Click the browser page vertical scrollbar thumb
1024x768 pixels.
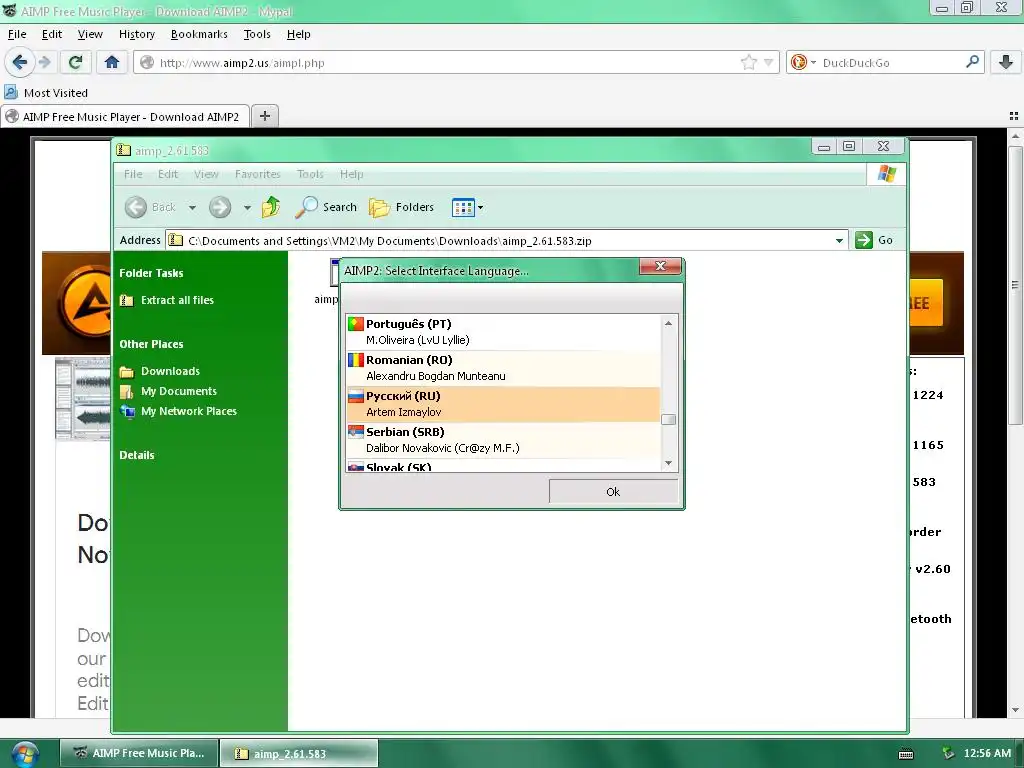click(1014, 284)
